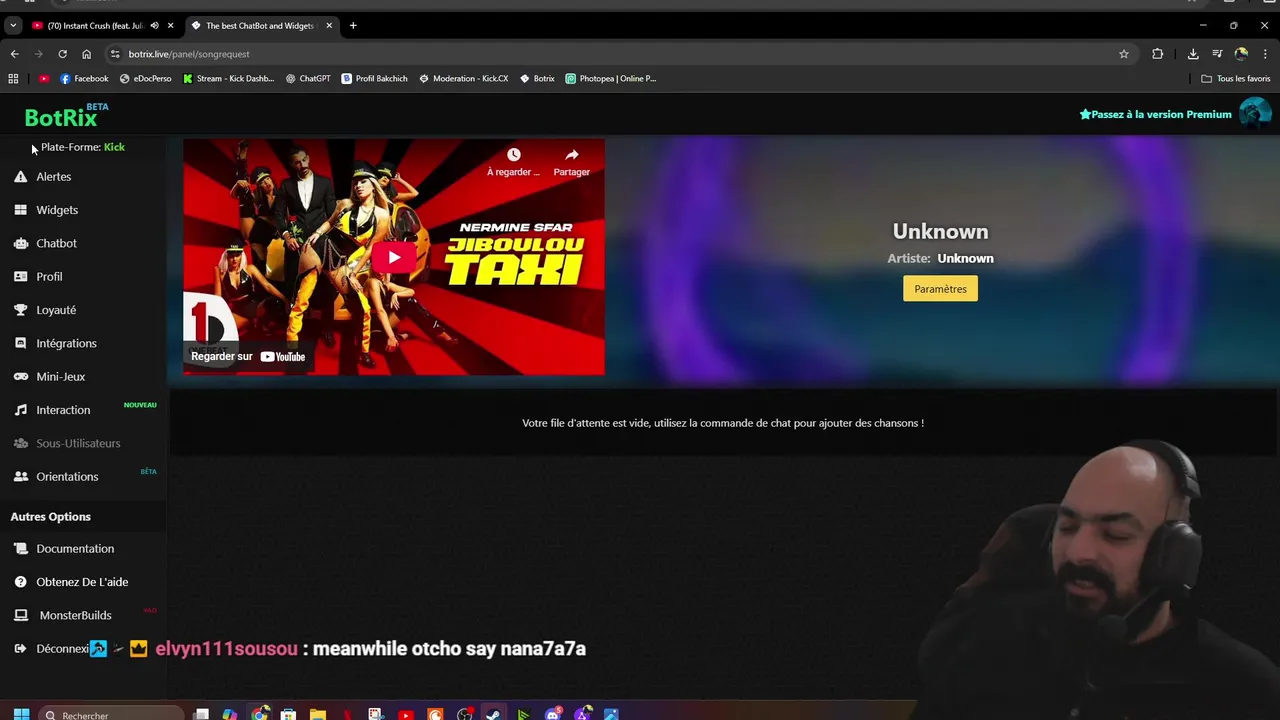Open the Chrome profile avatar
Viewport: 1280px width, 720px height.
[x=1241, y=54]
